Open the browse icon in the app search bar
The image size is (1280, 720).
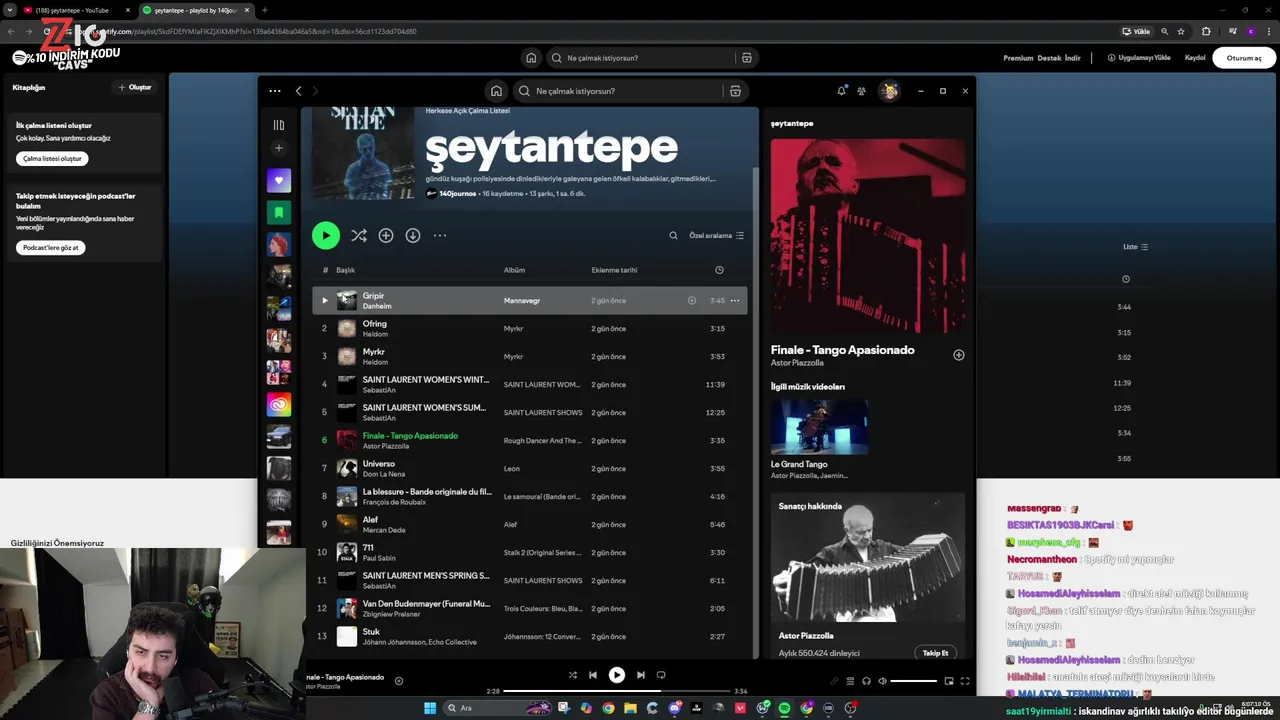coord(735,91)
